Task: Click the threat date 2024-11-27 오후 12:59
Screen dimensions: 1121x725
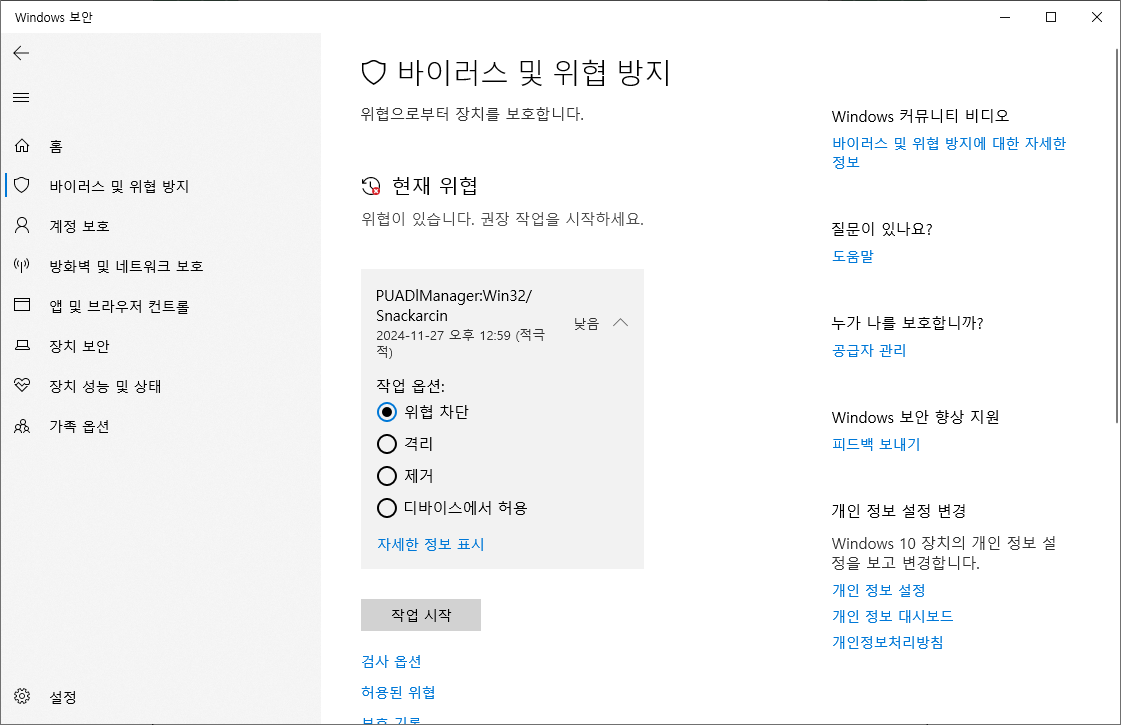Action: click(443, 335)
